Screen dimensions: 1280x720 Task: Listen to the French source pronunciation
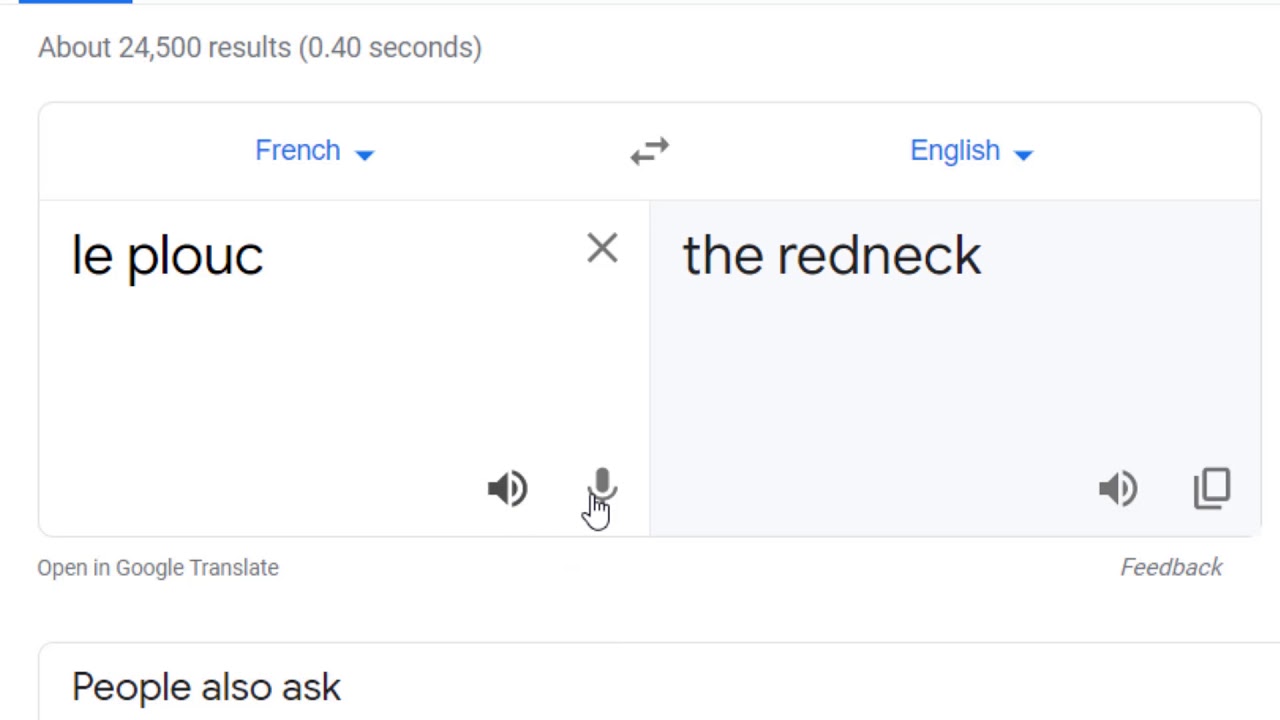(x=507, y=488)
